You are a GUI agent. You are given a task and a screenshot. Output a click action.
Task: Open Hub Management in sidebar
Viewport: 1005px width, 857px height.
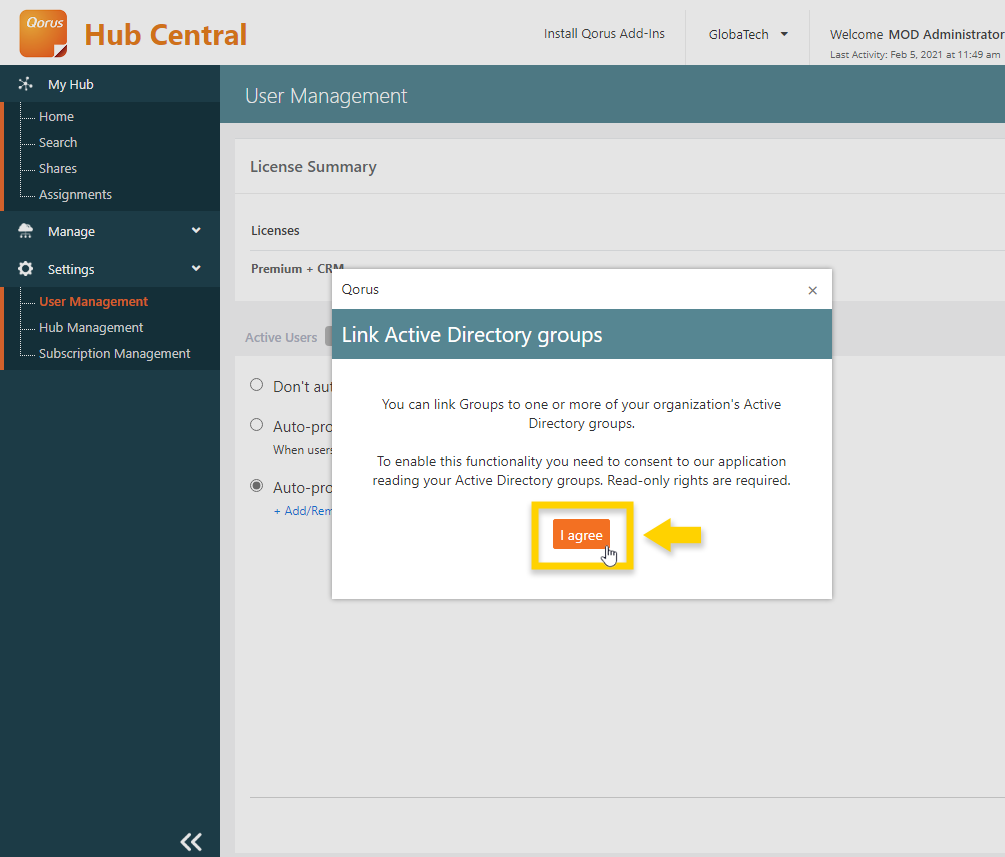(91, 327)
